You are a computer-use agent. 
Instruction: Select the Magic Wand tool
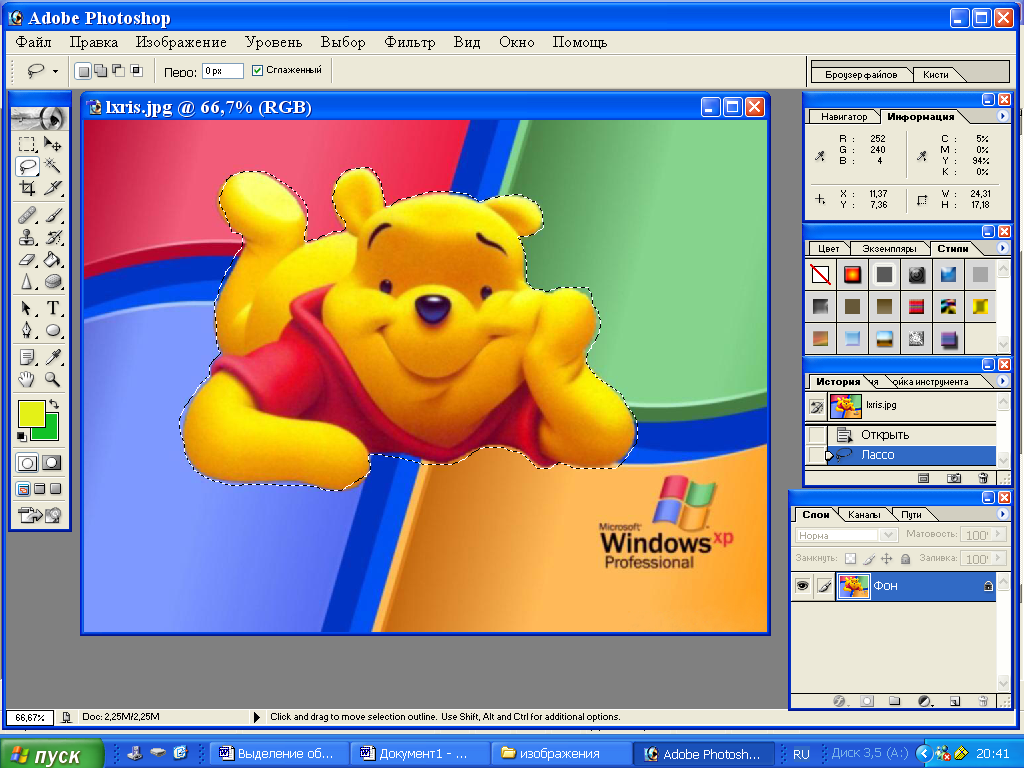click(52, 166)
